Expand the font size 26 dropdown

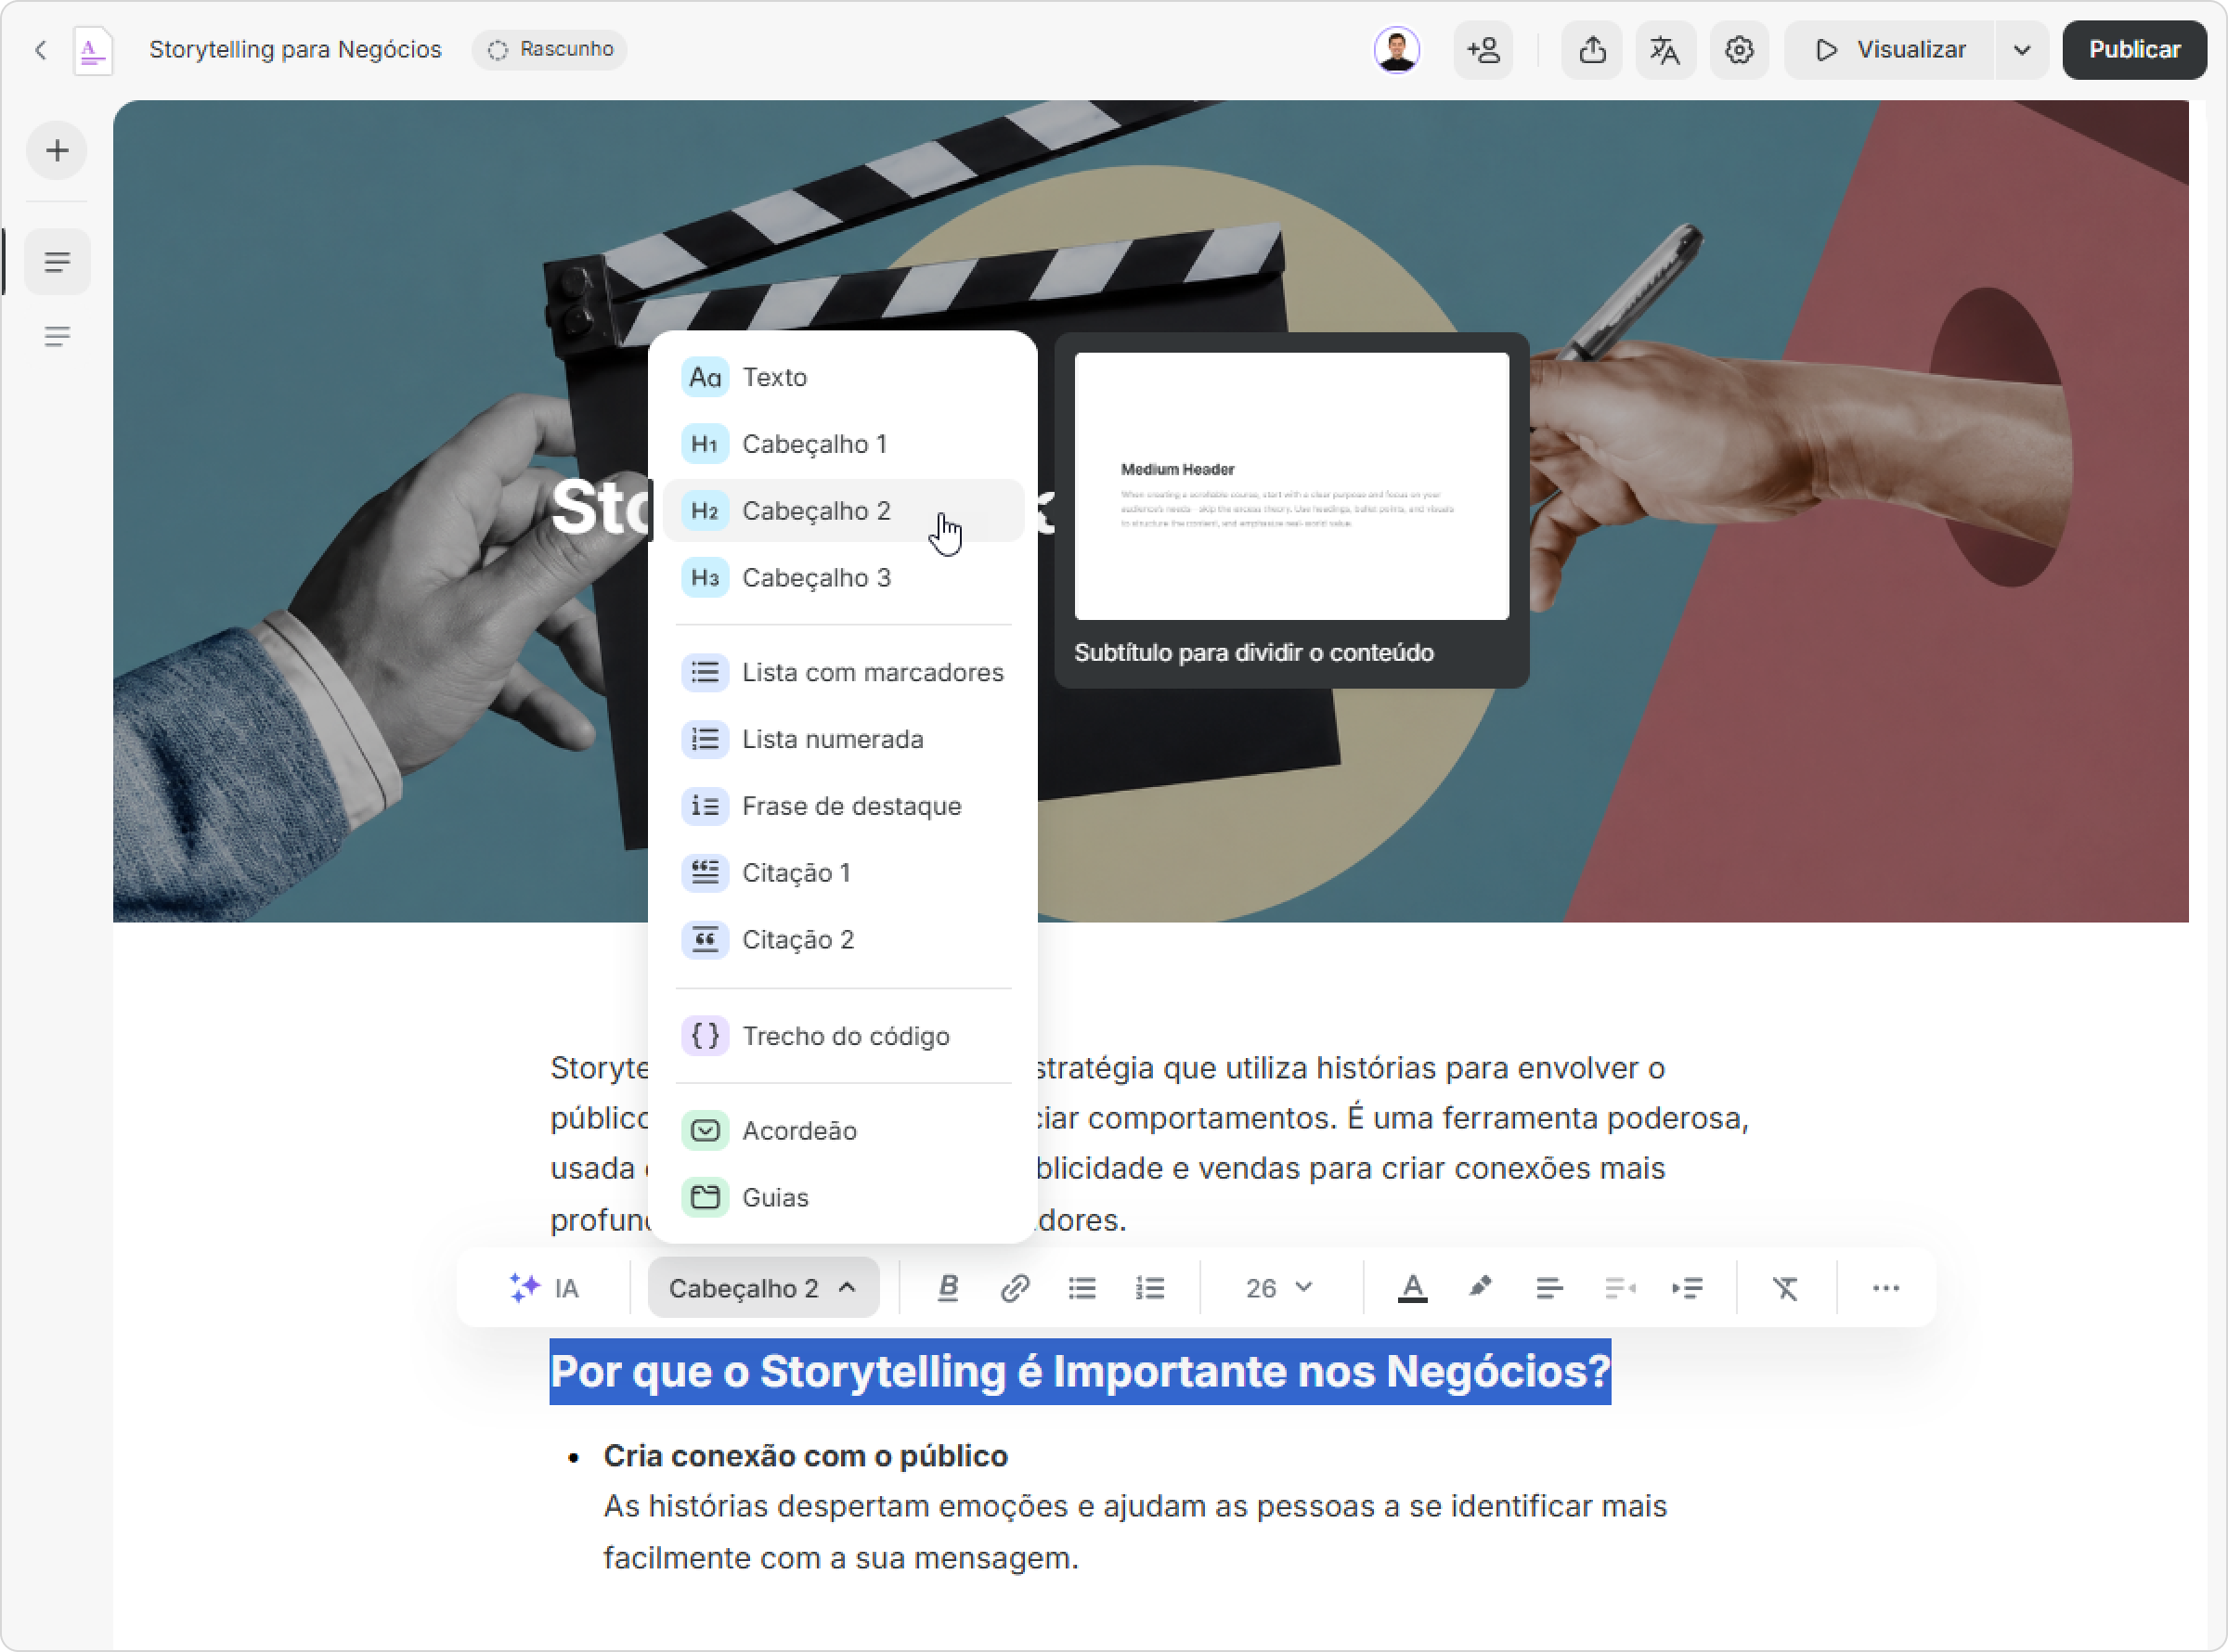pyautogui.click(x=1279, y=1288)
